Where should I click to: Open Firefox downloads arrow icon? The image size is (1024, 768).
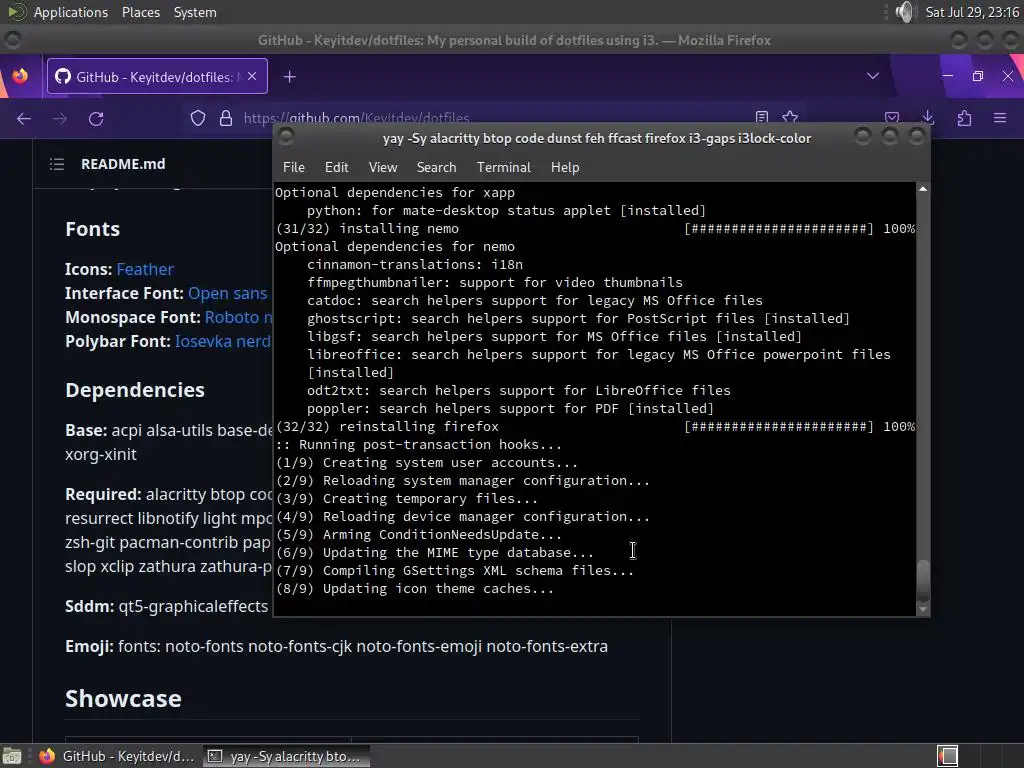click(928, 118)
